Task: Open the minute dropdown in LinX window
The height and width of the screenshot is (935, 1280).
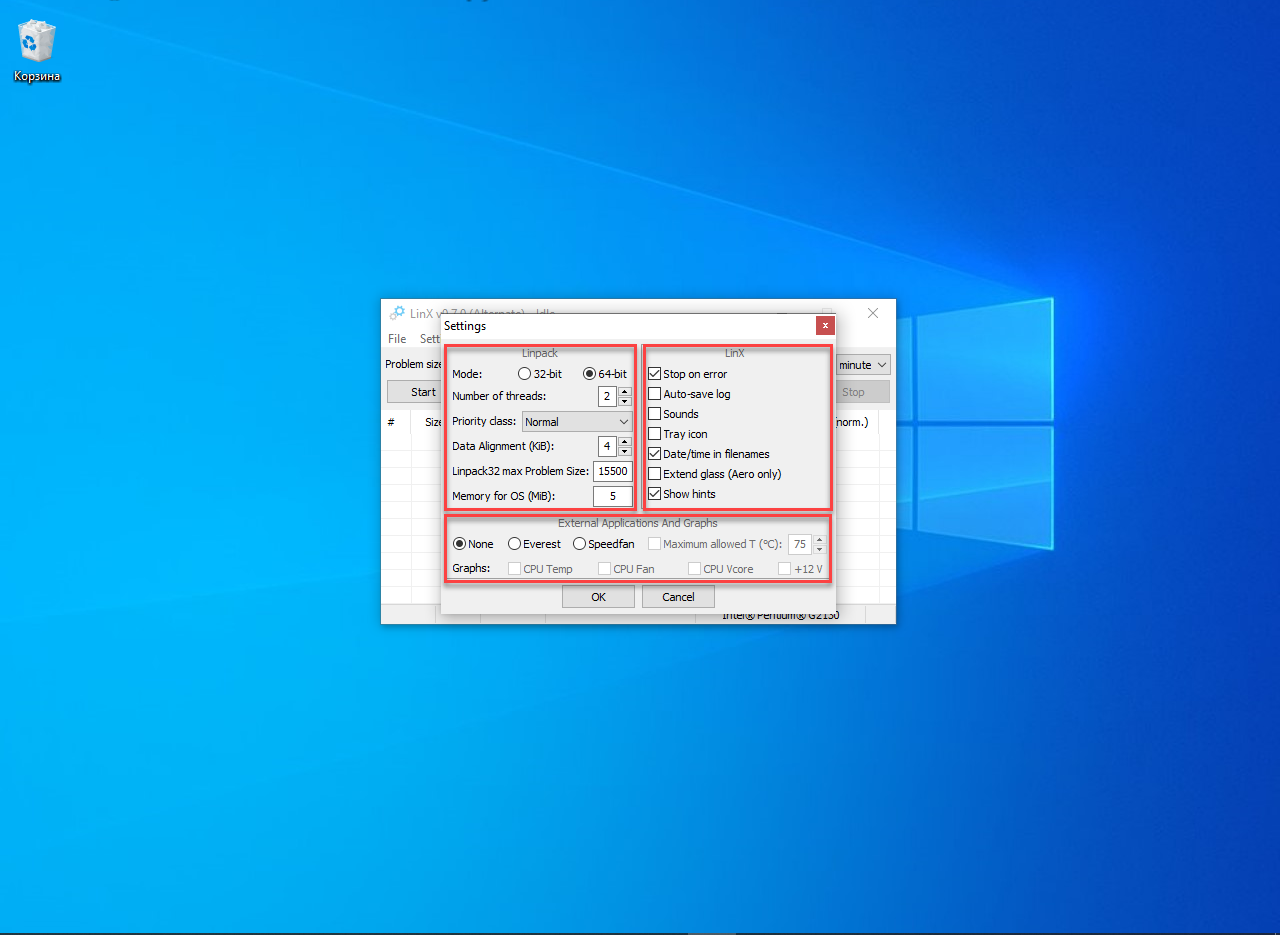Action: (x=863, y=365)
